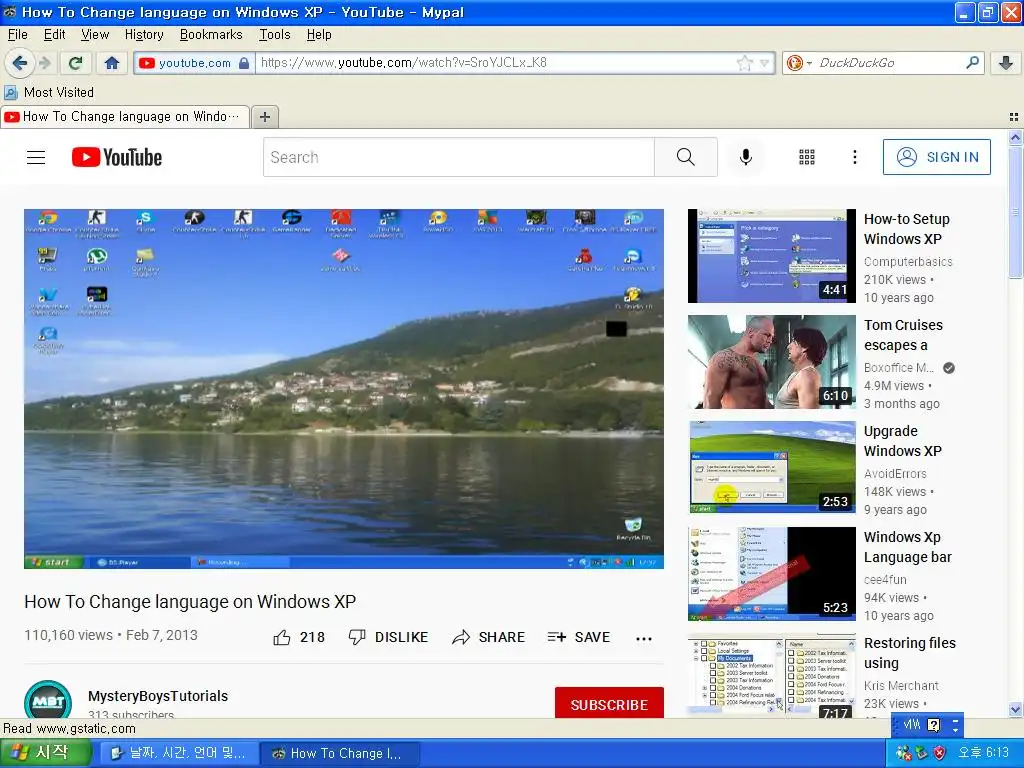Open Restoring files using video title
The image size is (1024, 768).
tap(910, 653)
